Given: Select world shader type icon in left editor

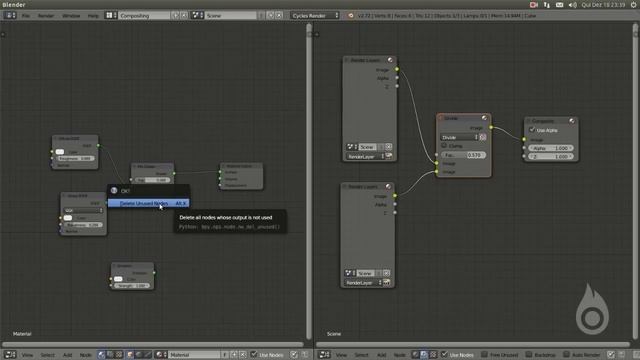Looking at the screenshot, I should [139, 355].
